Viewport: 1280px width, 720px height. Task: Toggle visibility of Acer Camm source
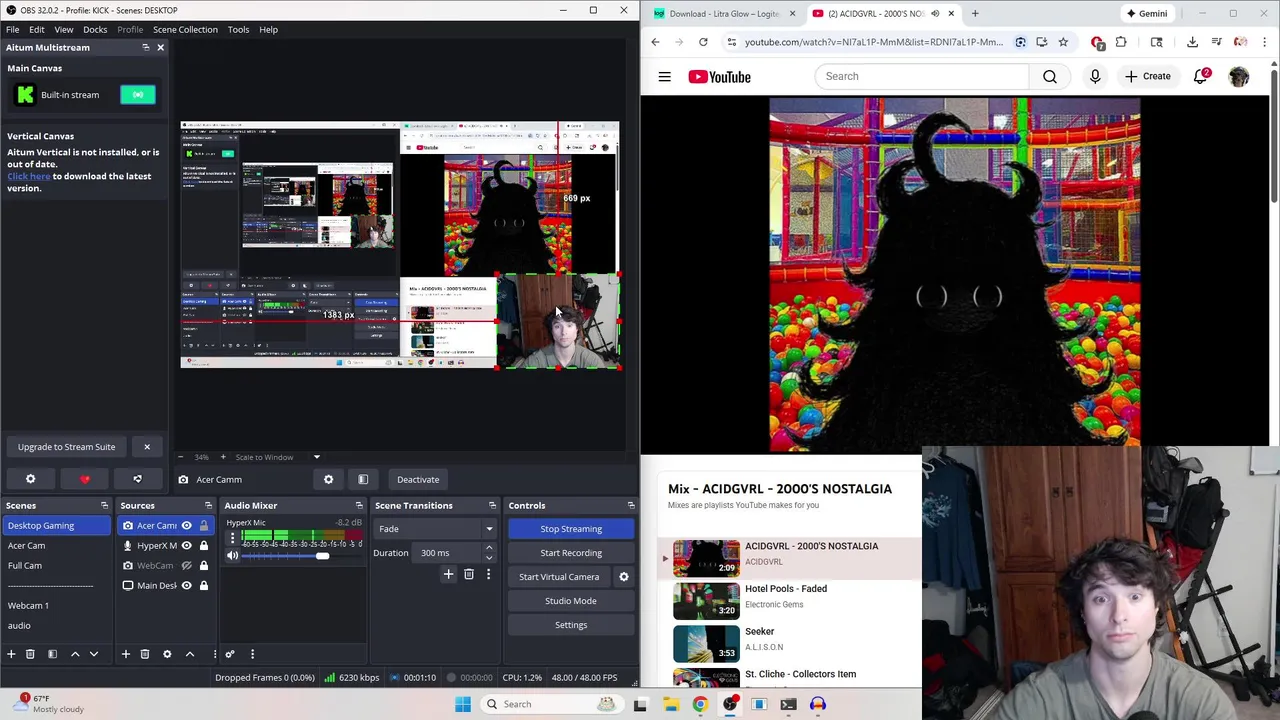point(186,525)
